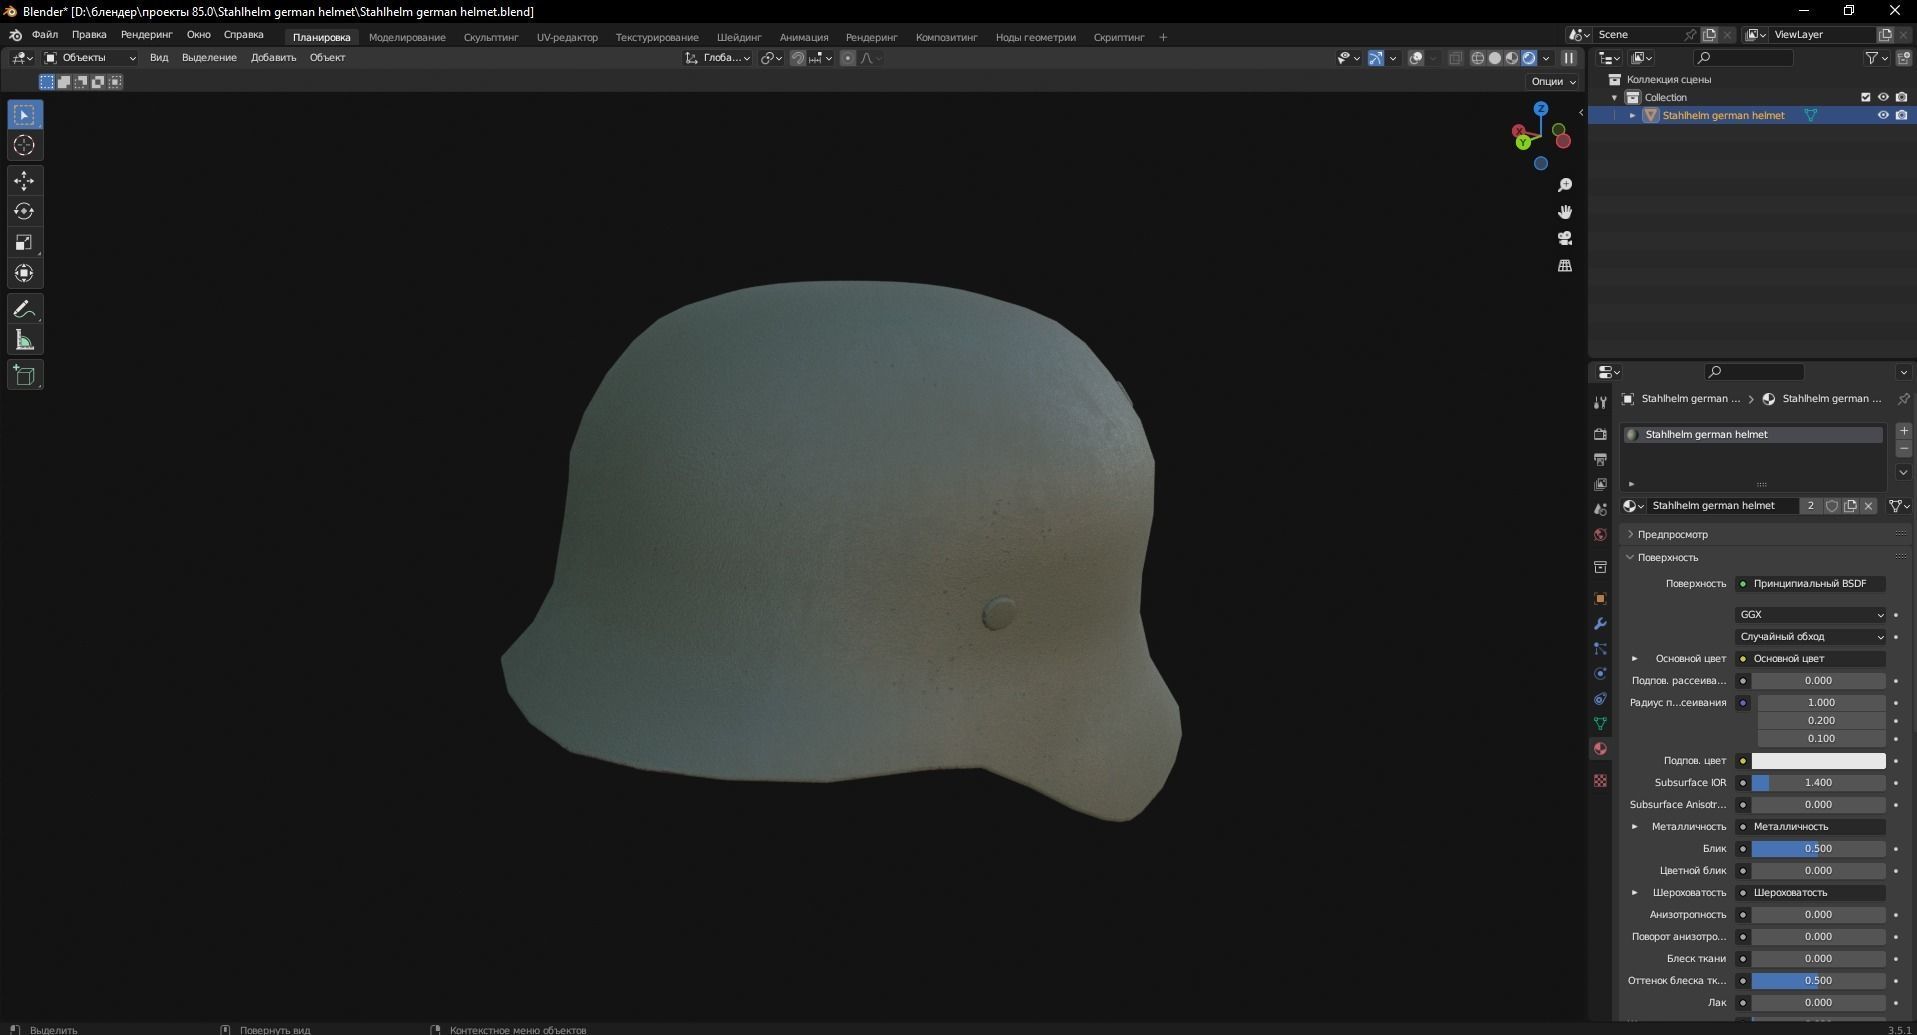Open the World properties tab

(1600, 534)
